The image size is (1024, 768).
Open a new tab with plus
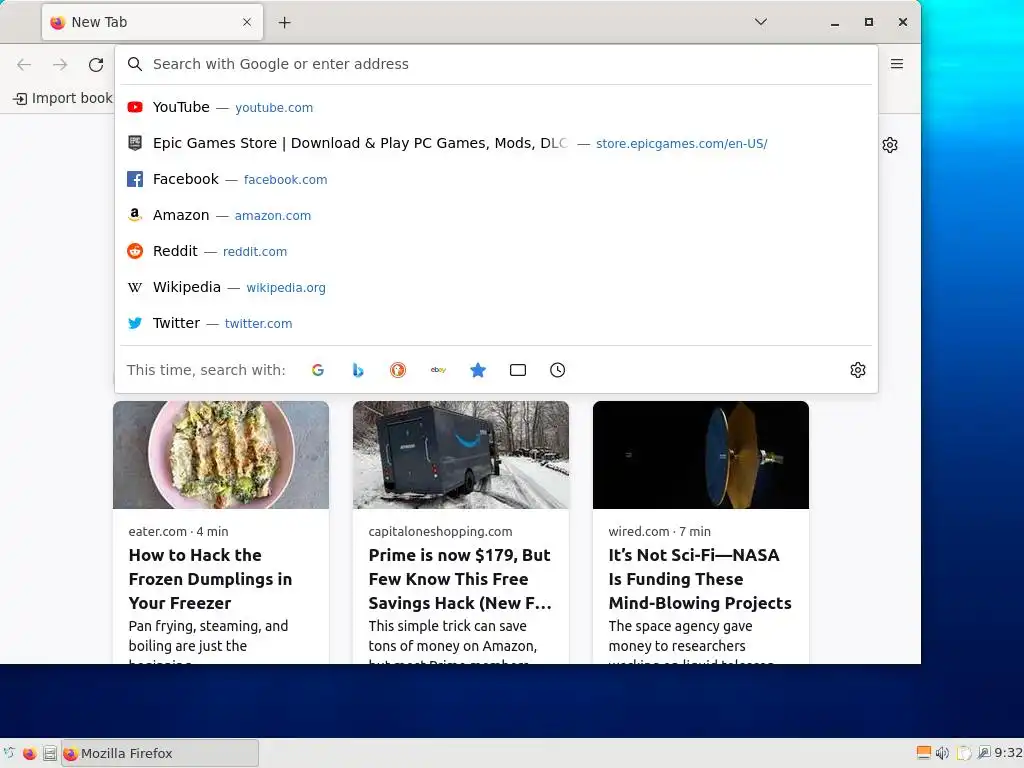pyautogui.click(x=284, y=23)
